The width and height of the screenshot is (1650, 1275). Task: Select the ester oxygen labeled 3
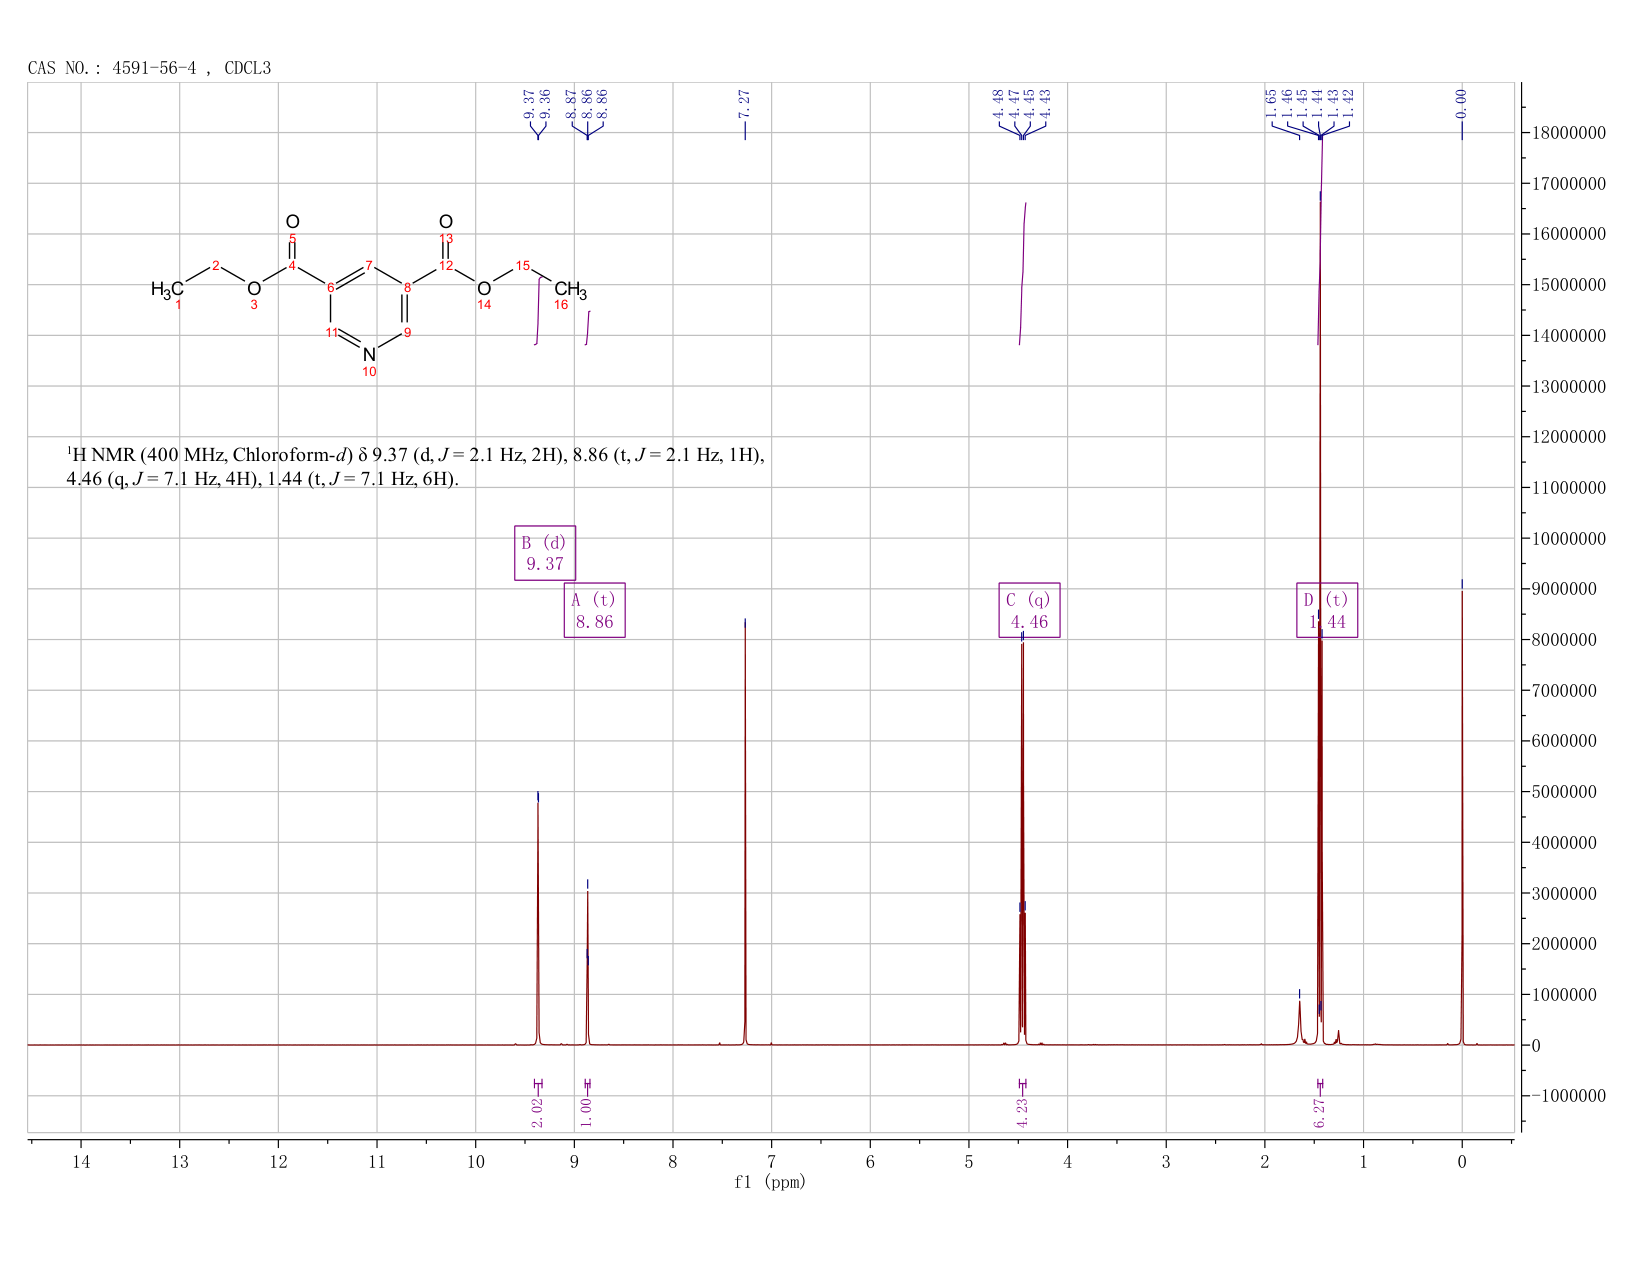[x=254, y=289]
